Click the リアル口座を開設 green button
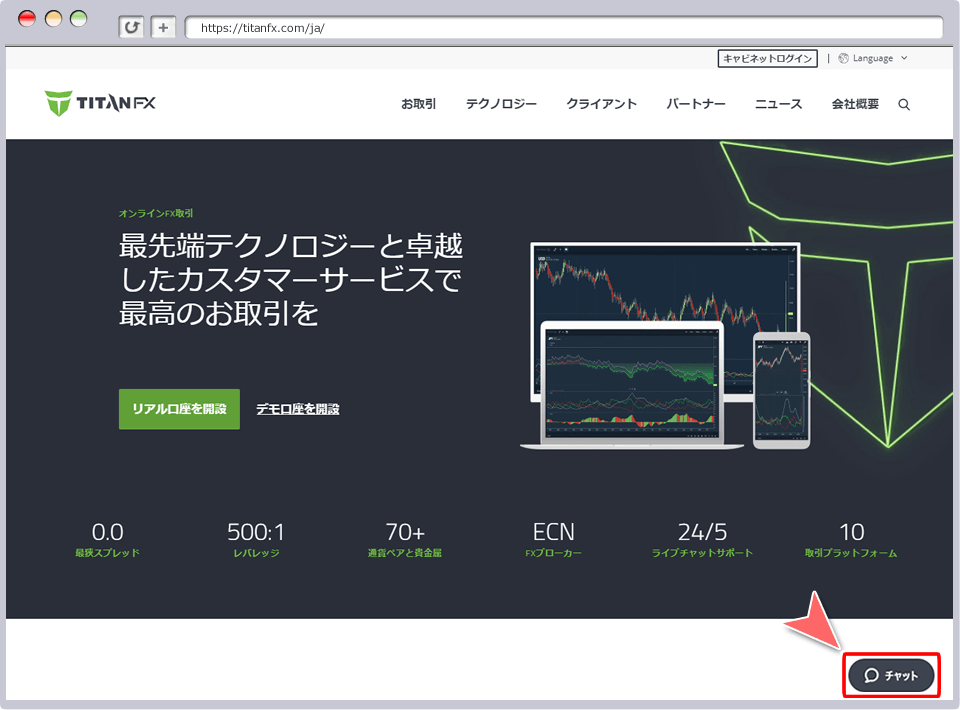 tap(179, 409)
